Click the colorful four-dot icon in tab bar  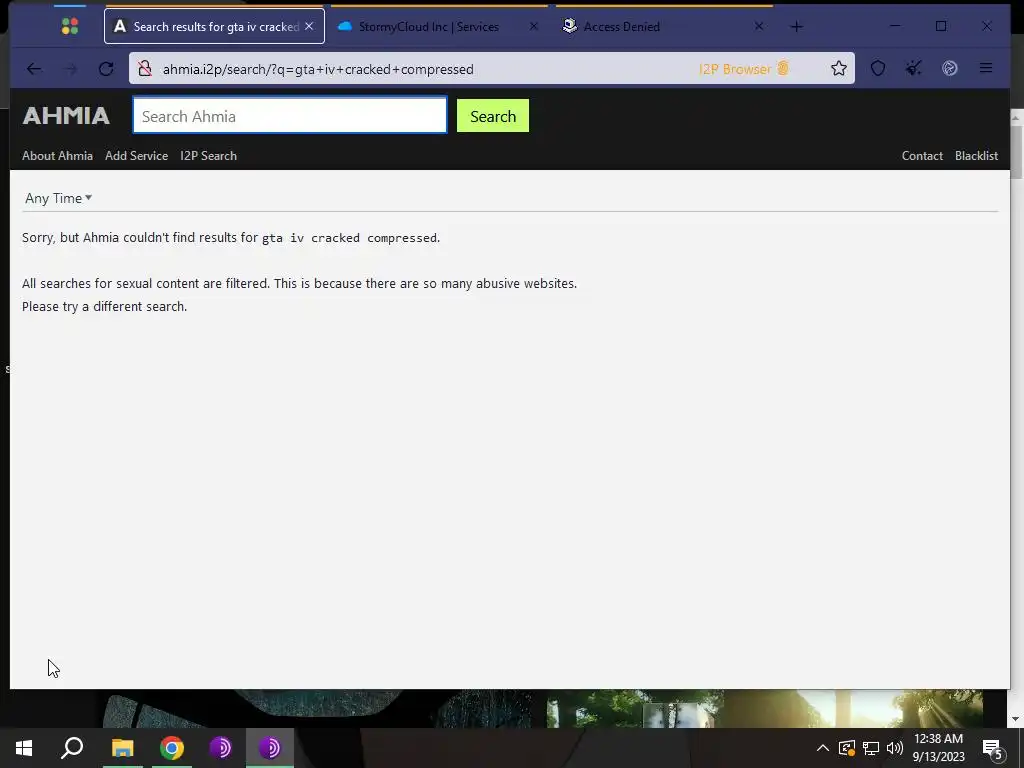[x=70, y=26]
